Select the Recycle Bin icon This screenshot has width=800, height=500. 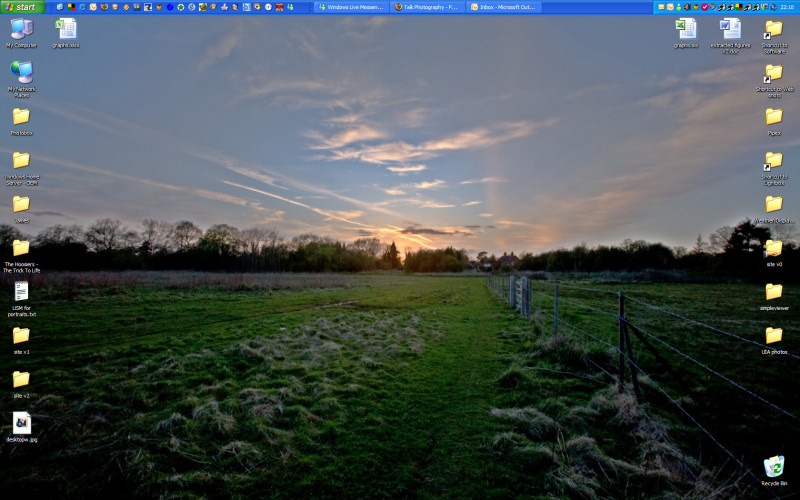773,467
